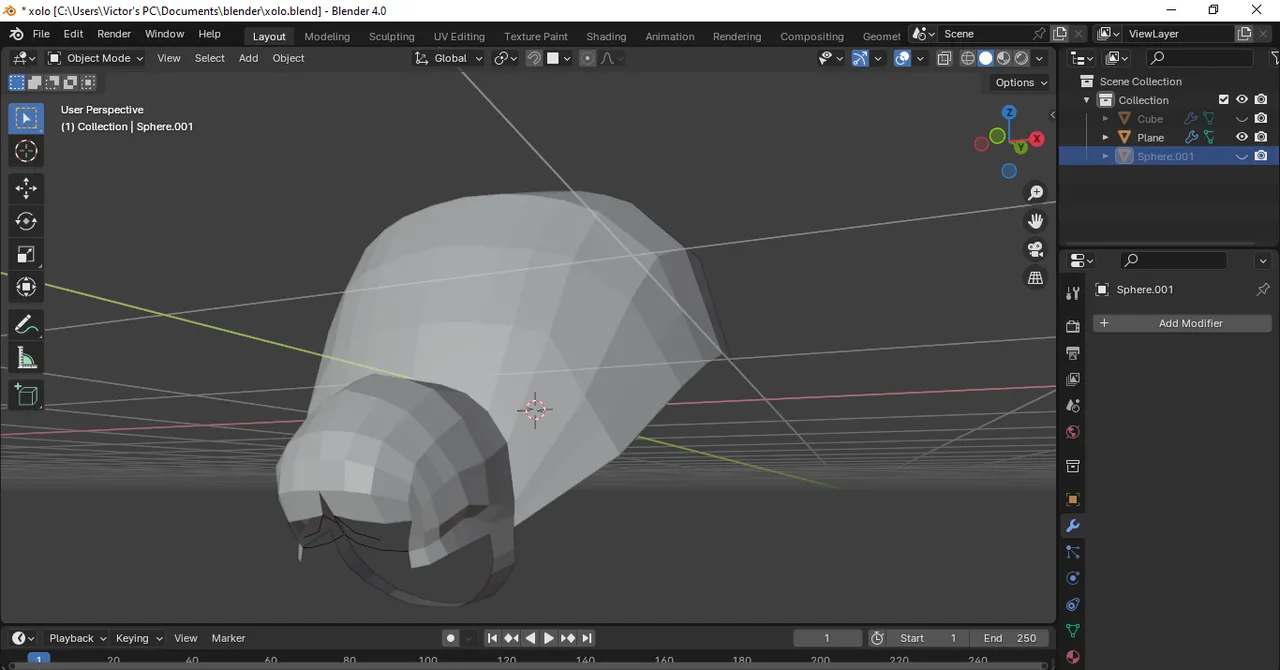
Task: Open the Collection properties tab
Action: coord(1072,466)
